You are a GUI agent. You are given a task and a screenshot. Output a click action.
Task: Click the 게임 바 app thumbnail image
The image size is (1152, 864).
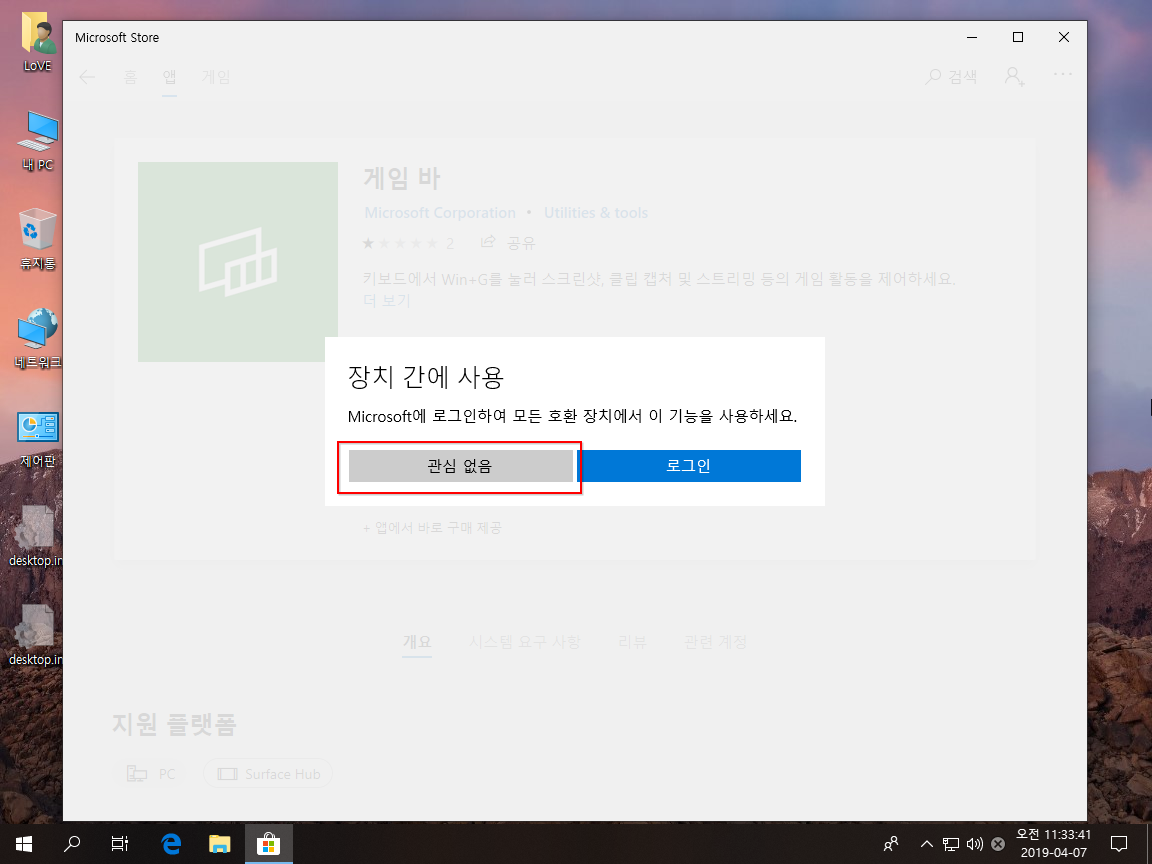pyautogui.click(x=238, y=262)
